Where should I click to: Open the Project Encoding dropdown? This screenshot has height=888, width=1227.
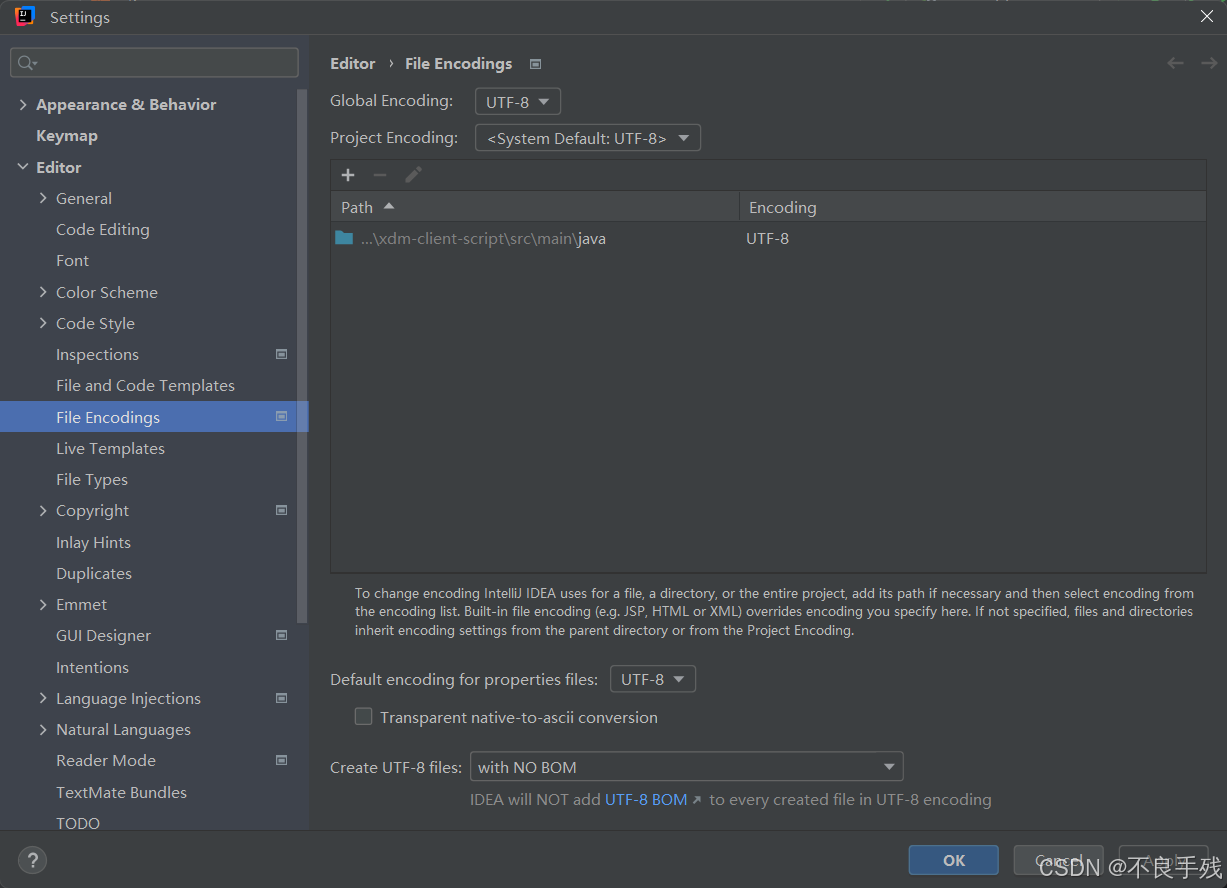(587, 138)
